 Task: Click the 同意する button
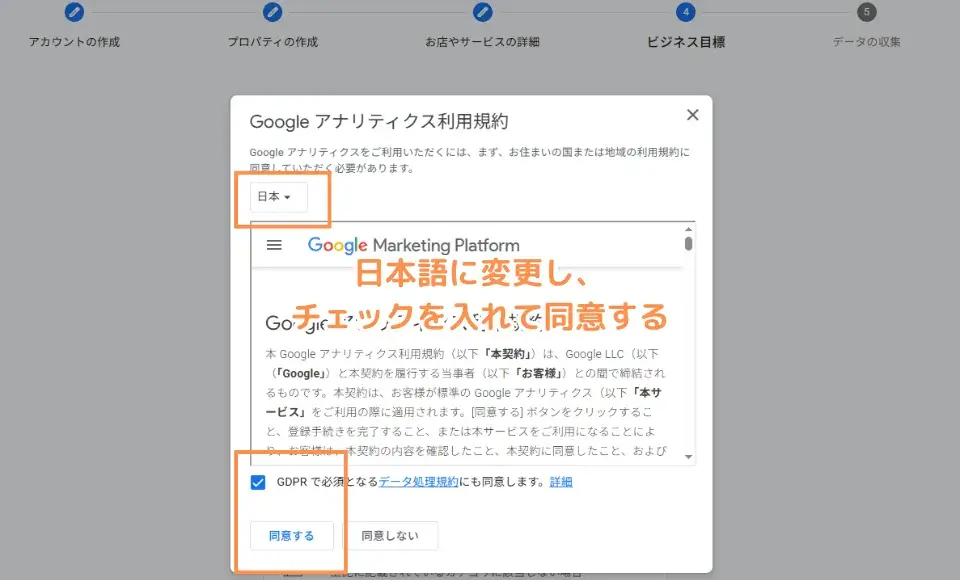pyautogui.click(x=291, y=536)
